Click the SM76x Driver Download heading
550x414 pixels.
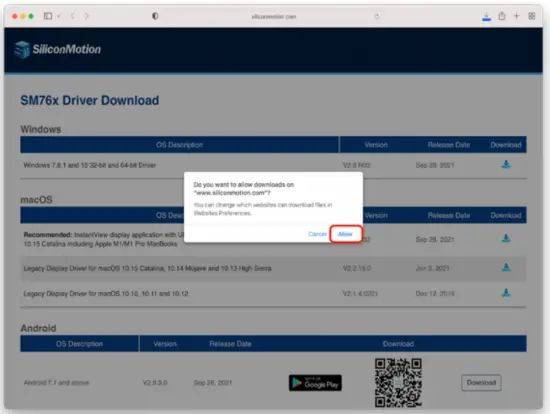(90, 100)
